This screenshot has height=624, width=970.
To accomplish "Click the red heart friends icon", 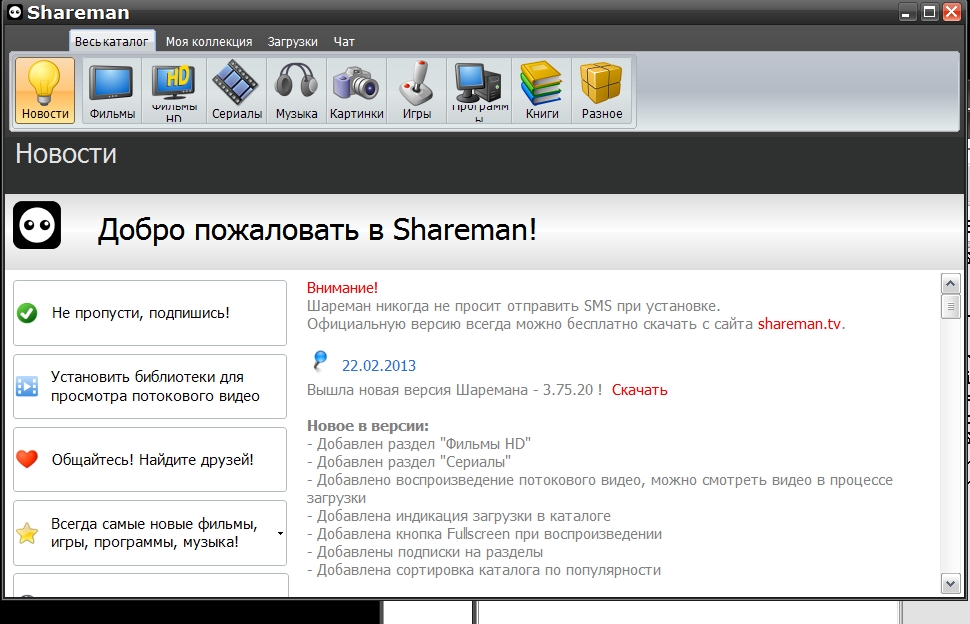I will (27, 459).
